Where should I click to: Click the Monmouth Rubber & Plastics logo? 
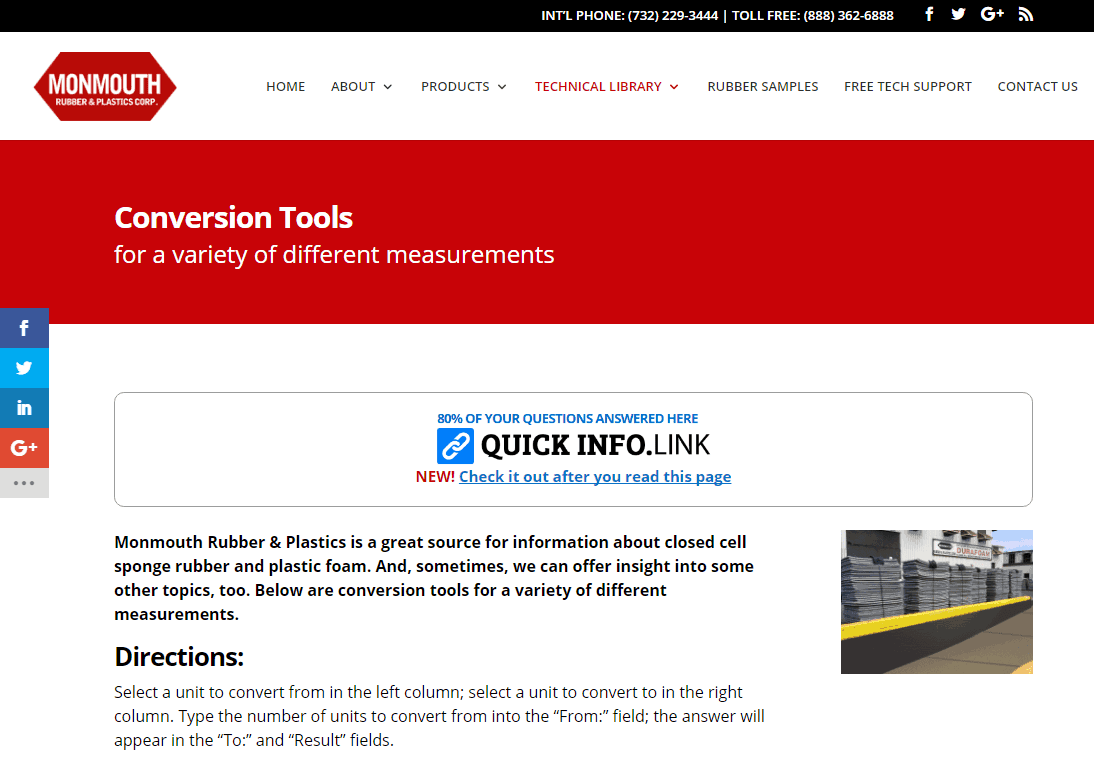[x=104, y=86]
